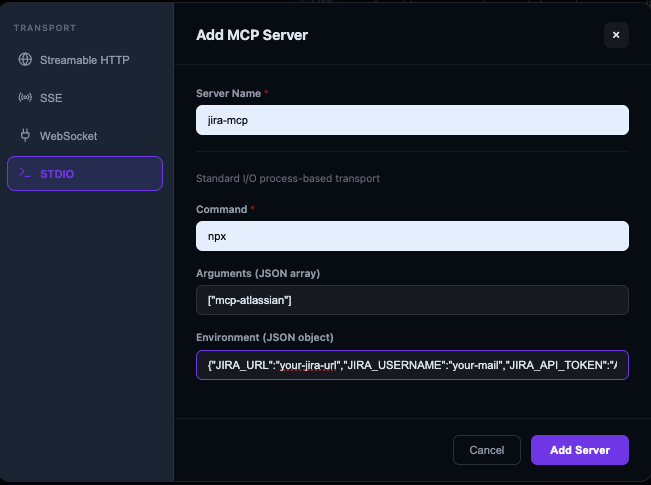The image size is (651, 485).
Task: Select the STDIO transport option
Action: coord(85,174)
